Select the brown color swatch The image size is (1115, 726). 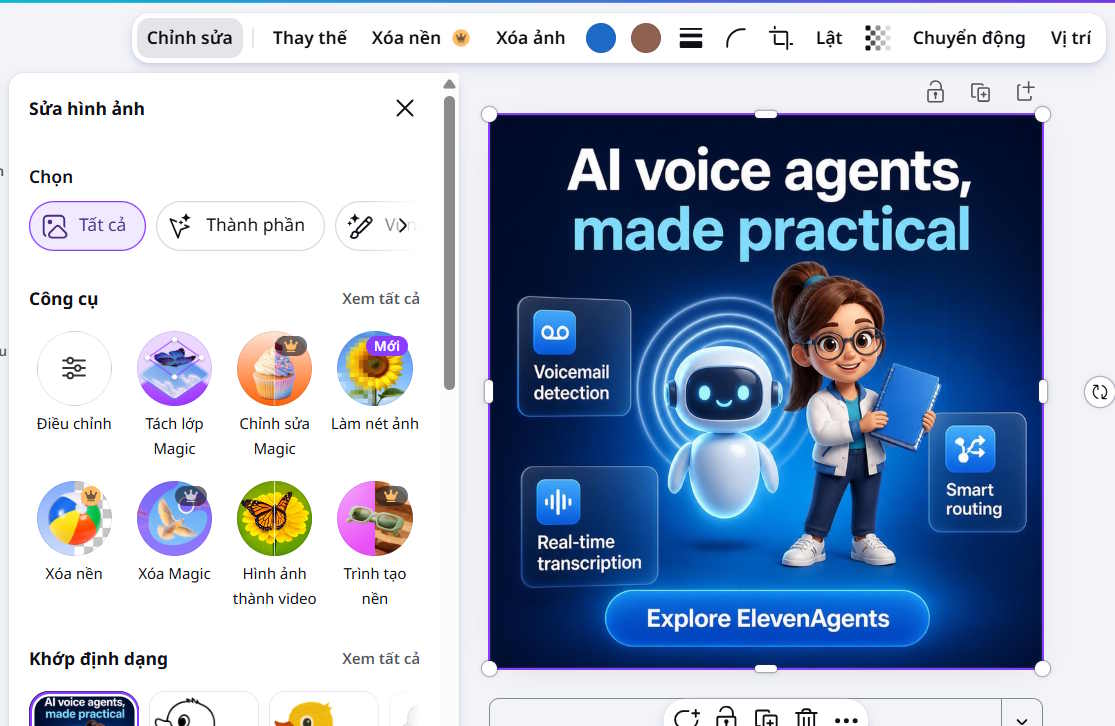[646, 38]
